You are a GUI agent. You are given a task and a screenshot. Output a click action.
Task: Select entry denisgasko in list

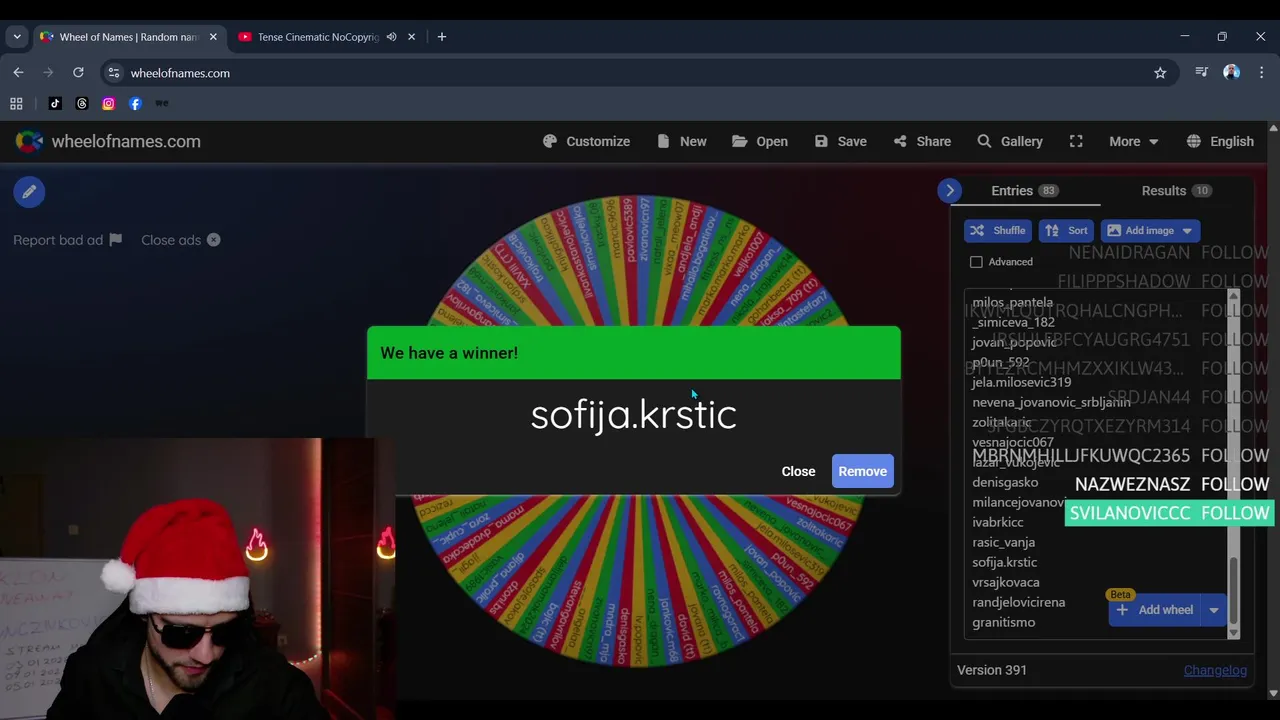click(1005, 482)
